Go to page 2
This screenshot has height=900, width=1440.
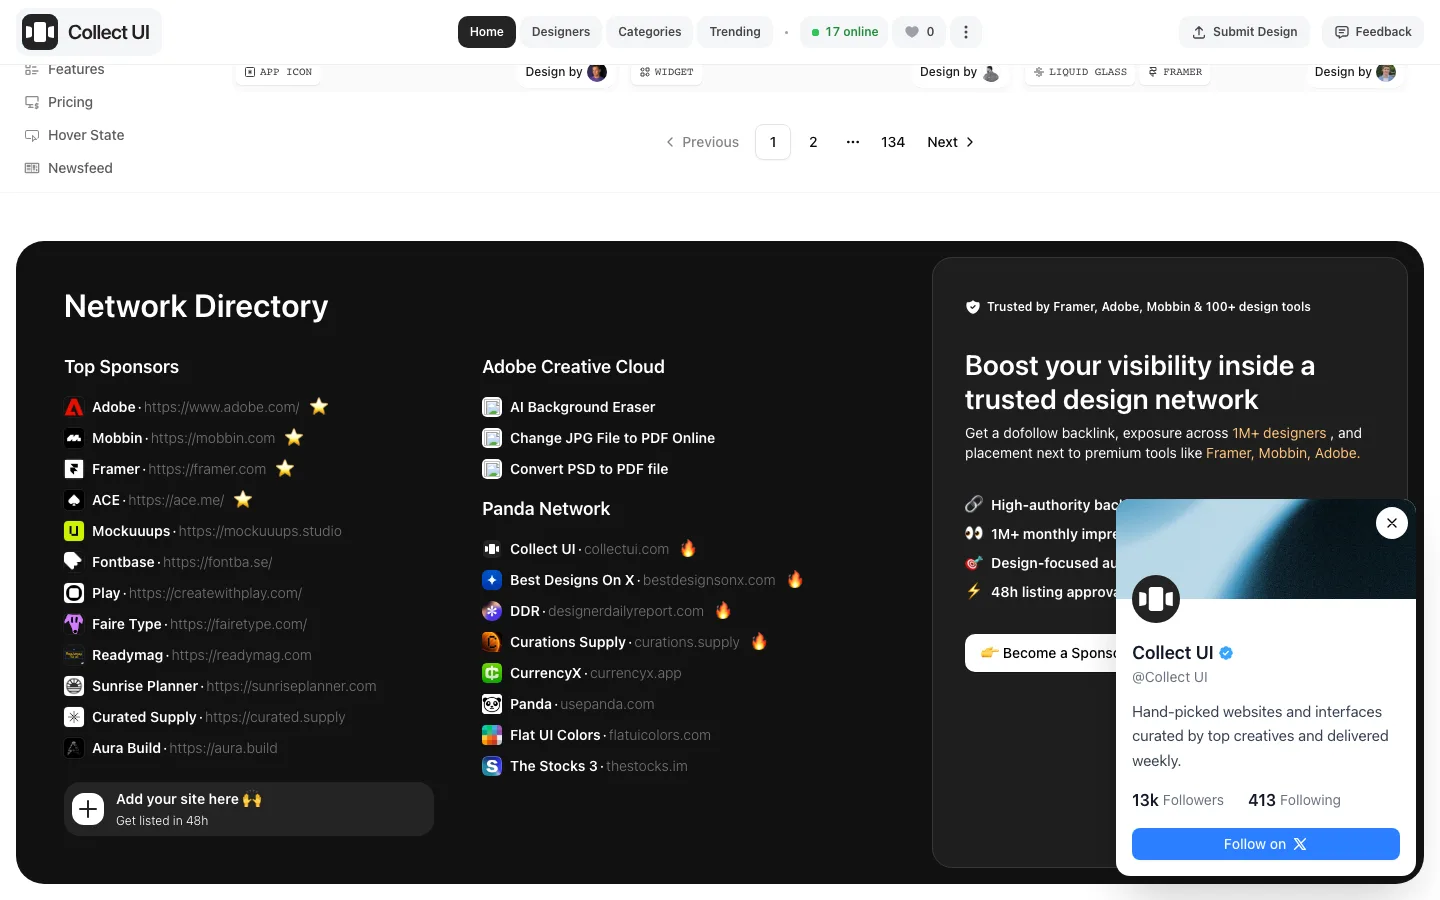(813, 142)
